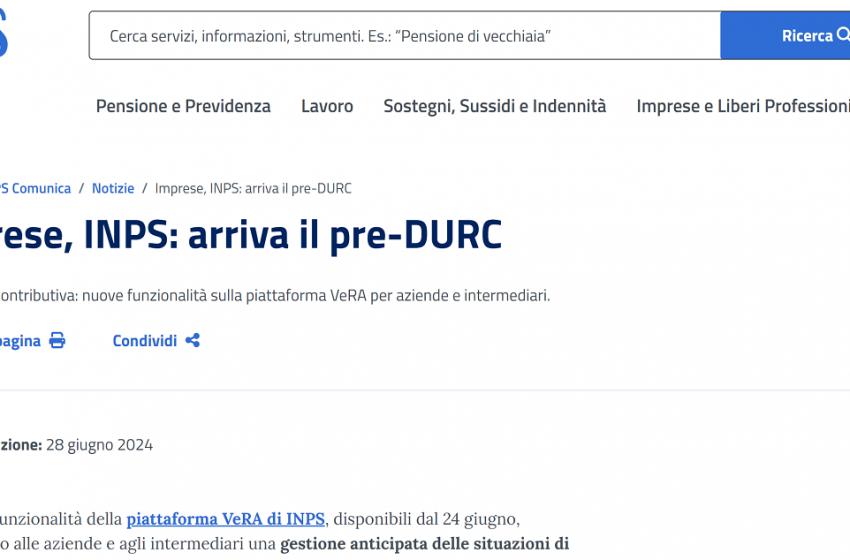Click the magnifying glass icon beside Ricerca

(x=843, y=36)
